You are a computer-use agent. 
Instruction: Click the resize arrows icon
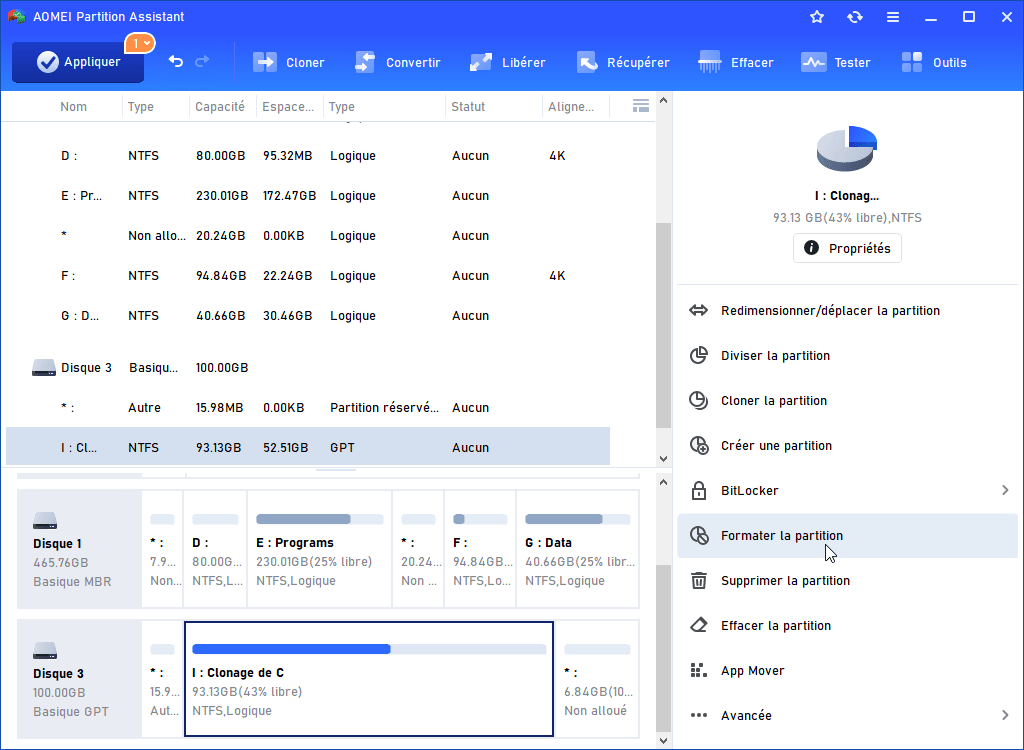tap(699, 310)
